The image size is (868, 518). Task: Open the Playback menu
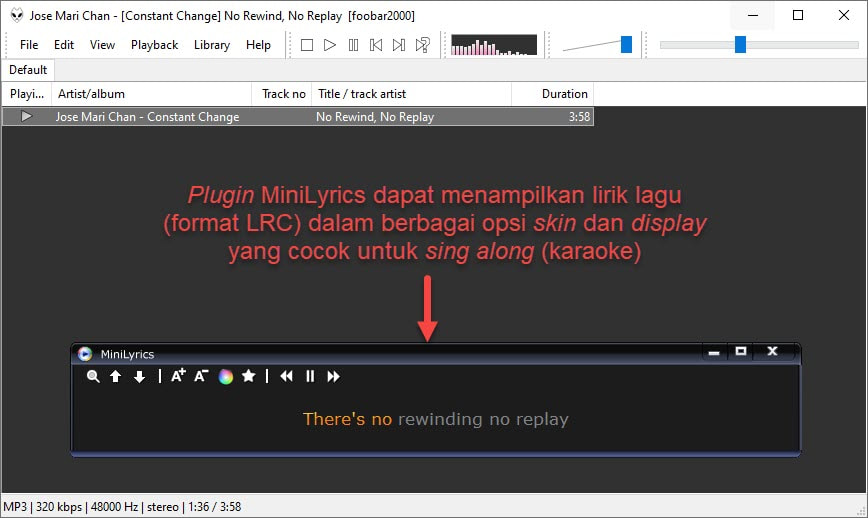(x=154, y=45)
